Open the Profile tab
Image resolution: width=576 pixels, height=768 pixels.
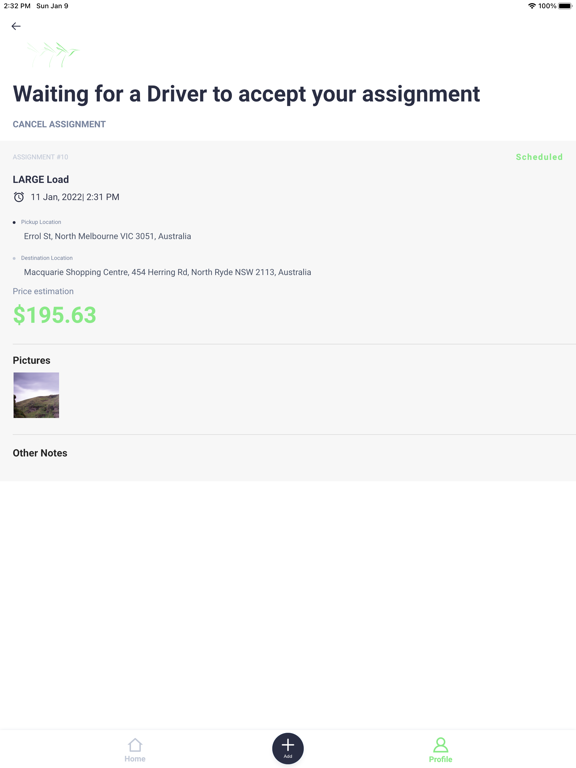[x=440, y=750]
